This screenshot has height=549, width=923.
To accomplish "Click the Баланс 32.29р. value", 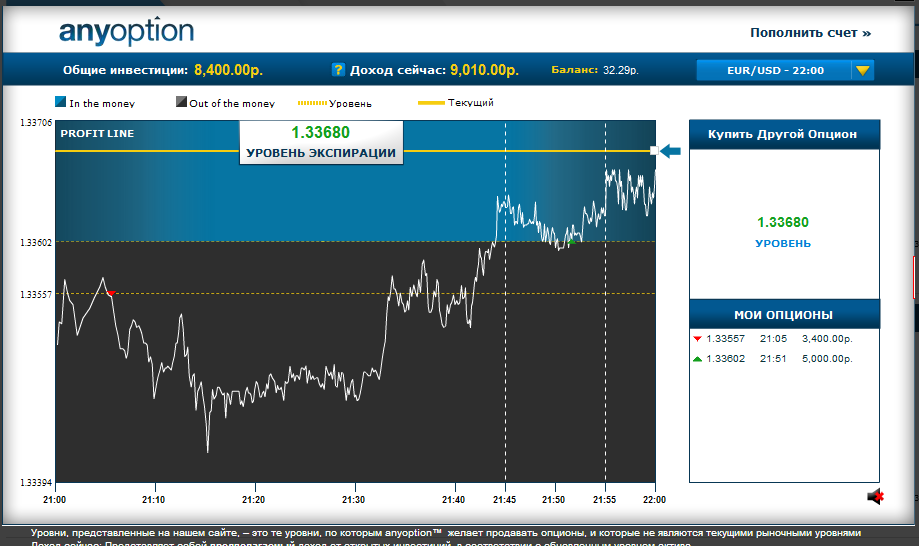I will (x=620, y=70).
